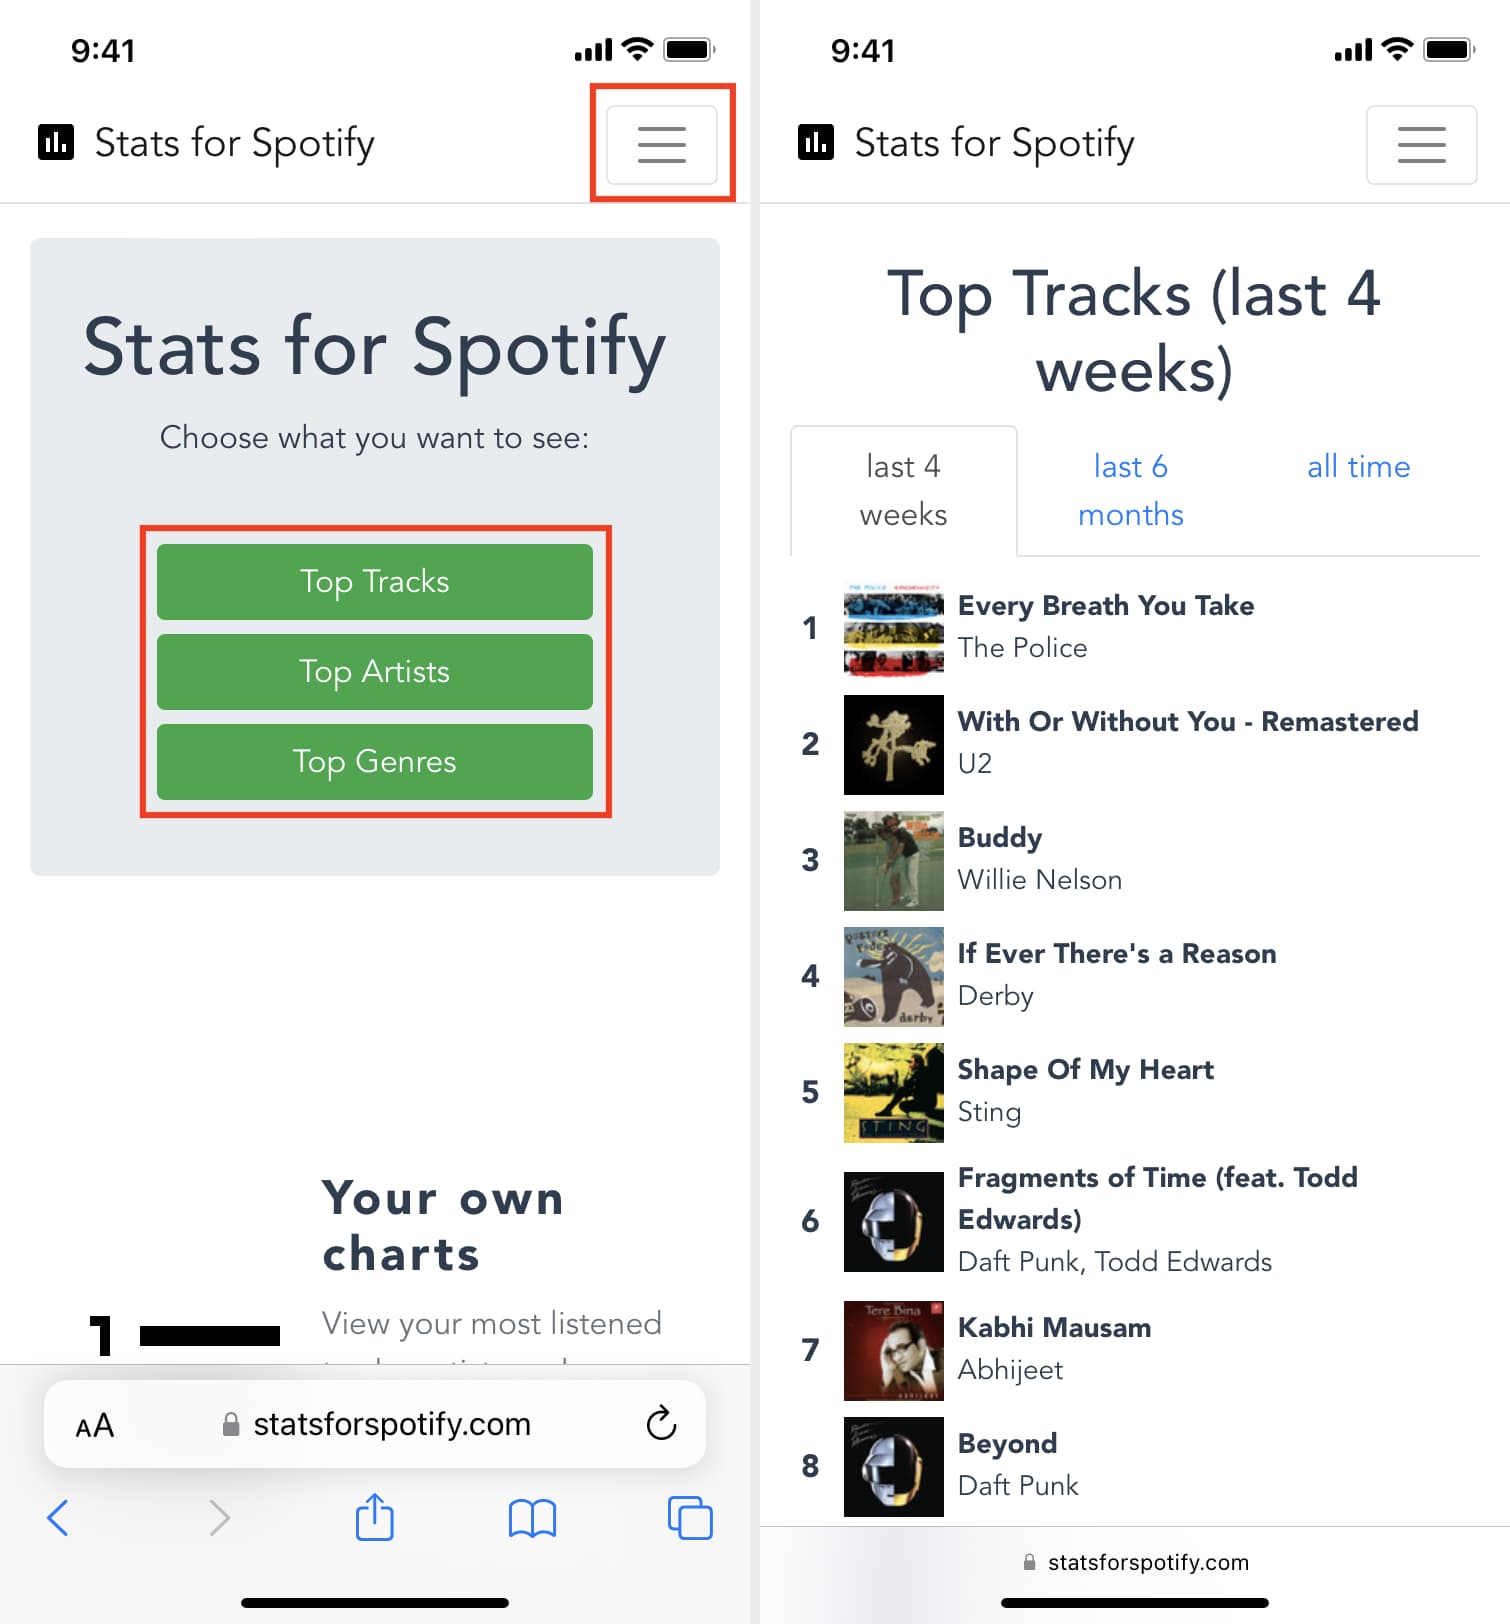Tap the Daft Punk Beyond album art
Screen dimensions: 1510x1624
(893, 1465)
